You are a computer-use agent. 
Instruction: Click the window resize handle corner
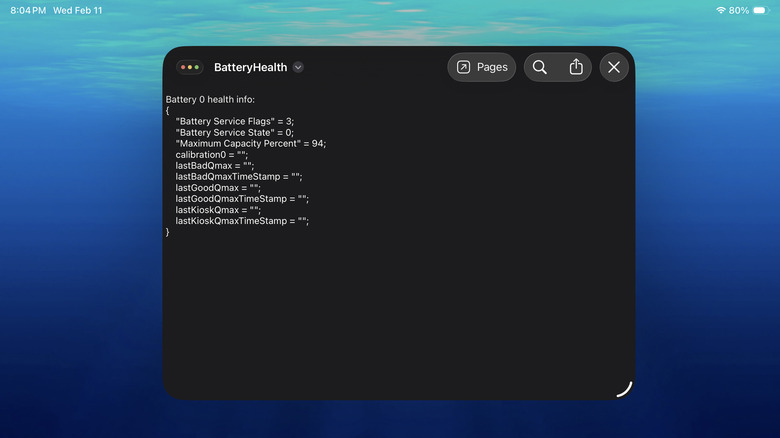tap(625, 389)
